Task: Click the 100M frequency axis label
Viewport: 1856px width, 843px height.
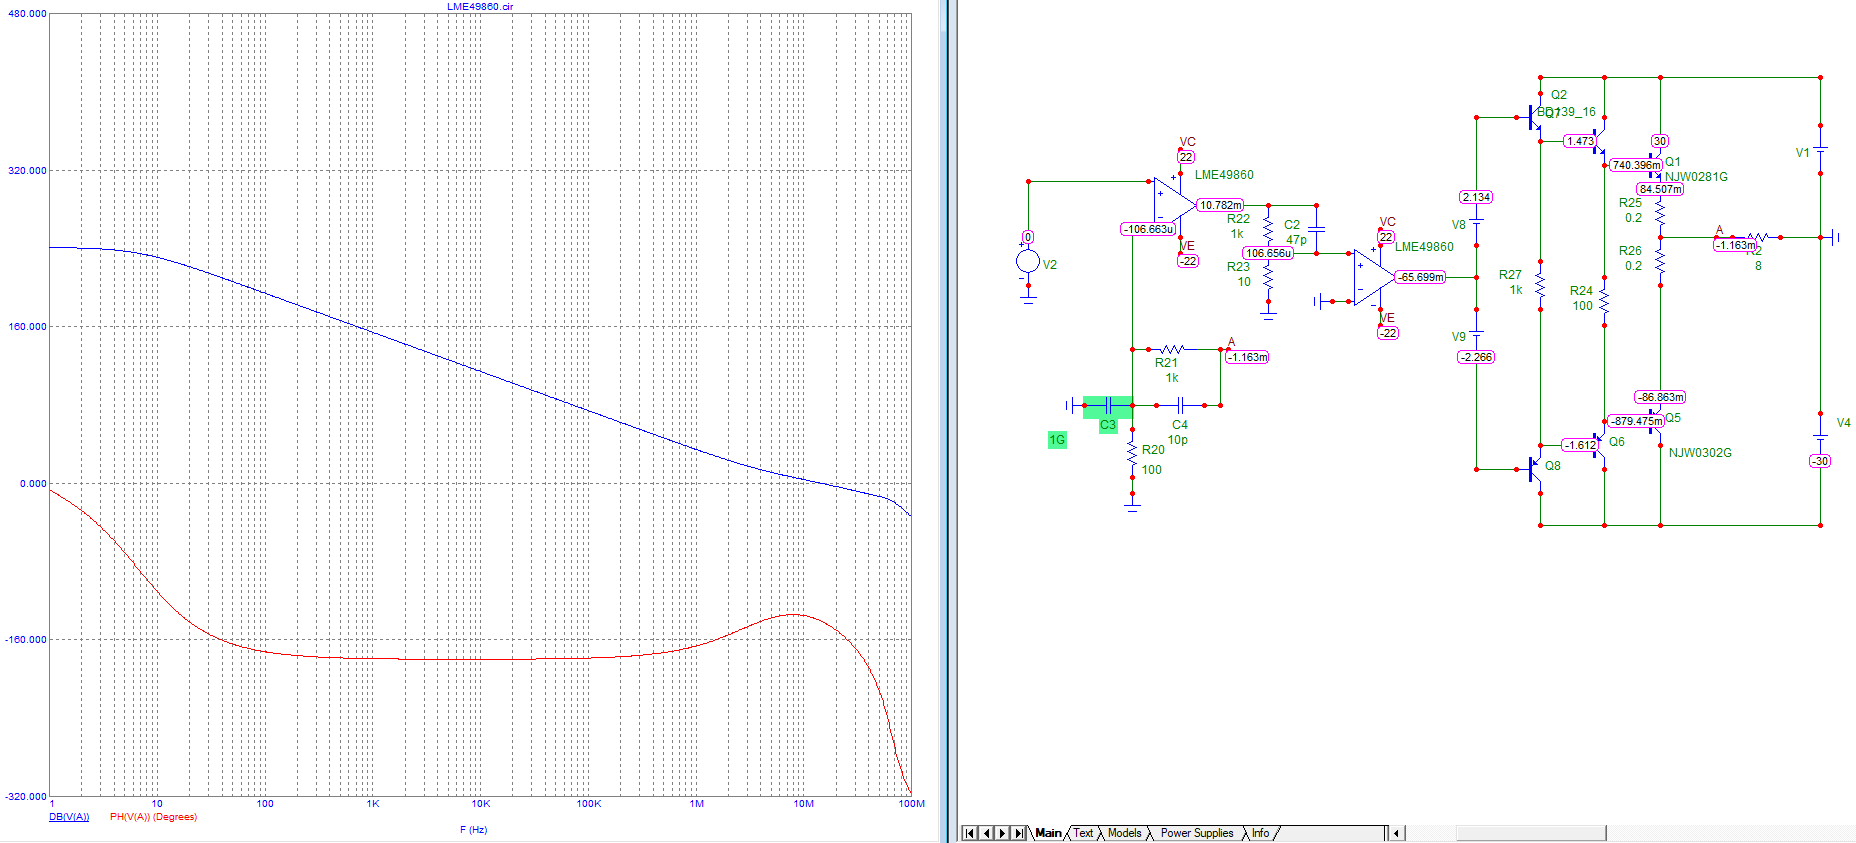Action: (911, 804)
